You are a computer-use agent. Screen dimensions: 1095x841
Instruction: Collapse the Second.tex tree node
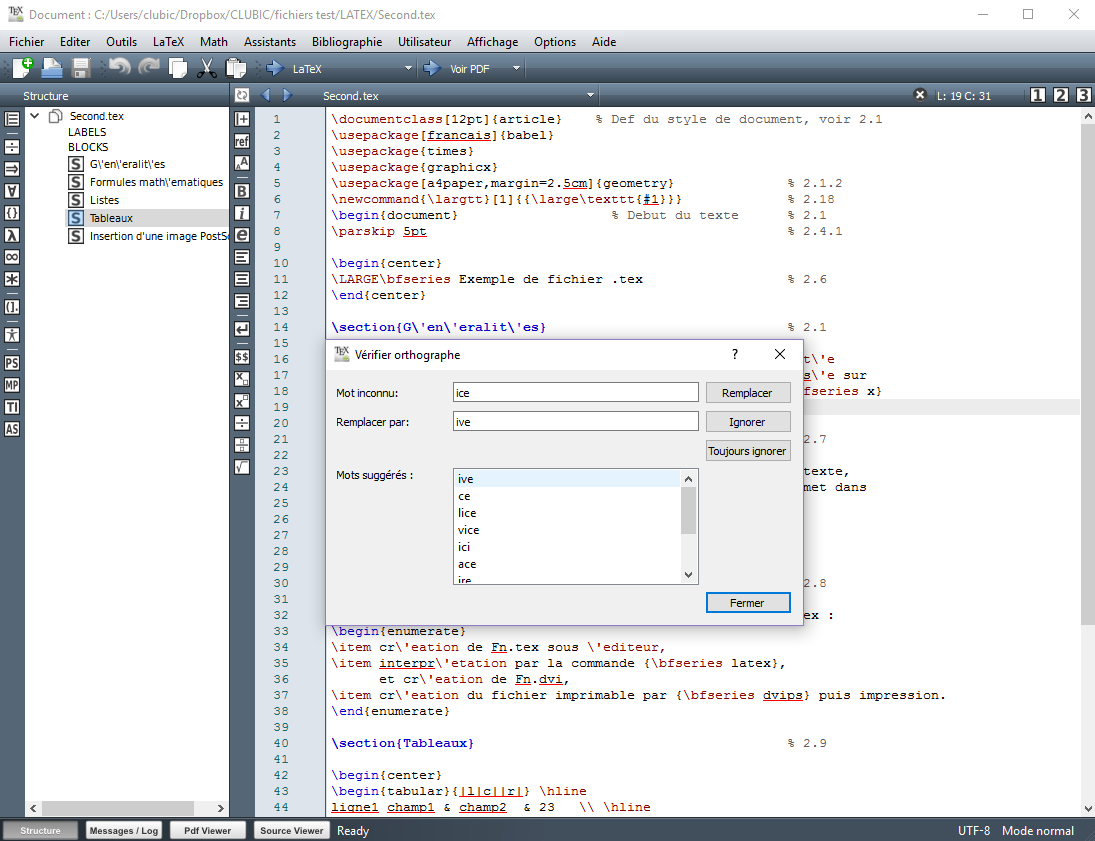[35, 116]
